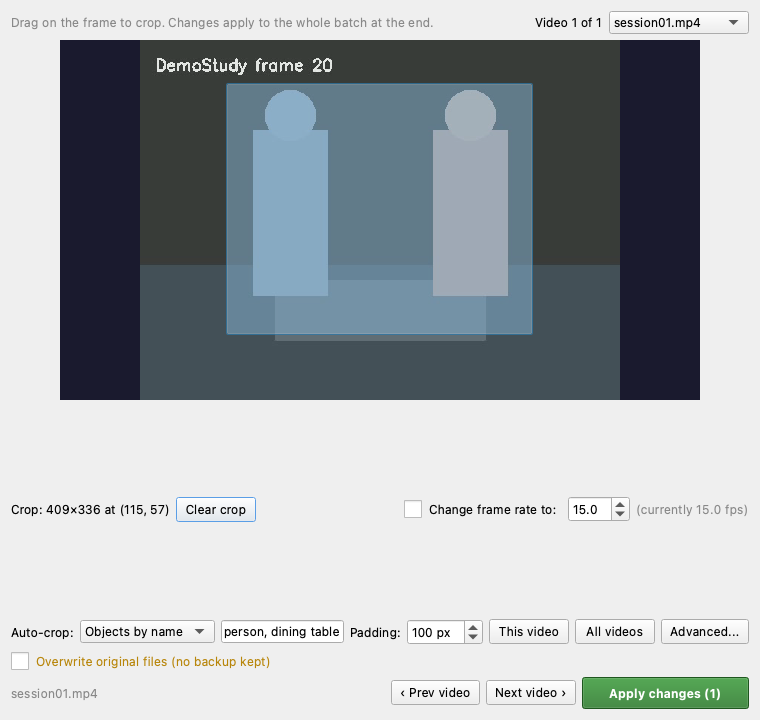Click the DemoStudy frame 20 label
This screenshot has height=720, width=760.
pos(244,66)
